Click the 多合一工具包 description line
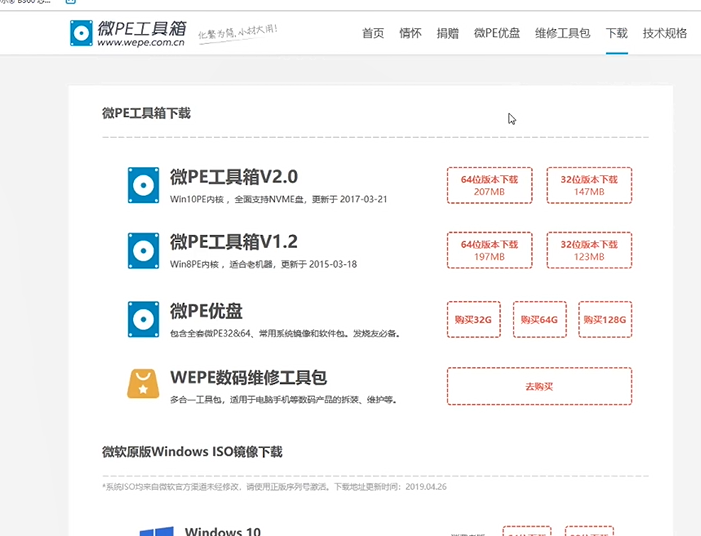The width and height of the screenshot is (701, 536). coord(283,399)
